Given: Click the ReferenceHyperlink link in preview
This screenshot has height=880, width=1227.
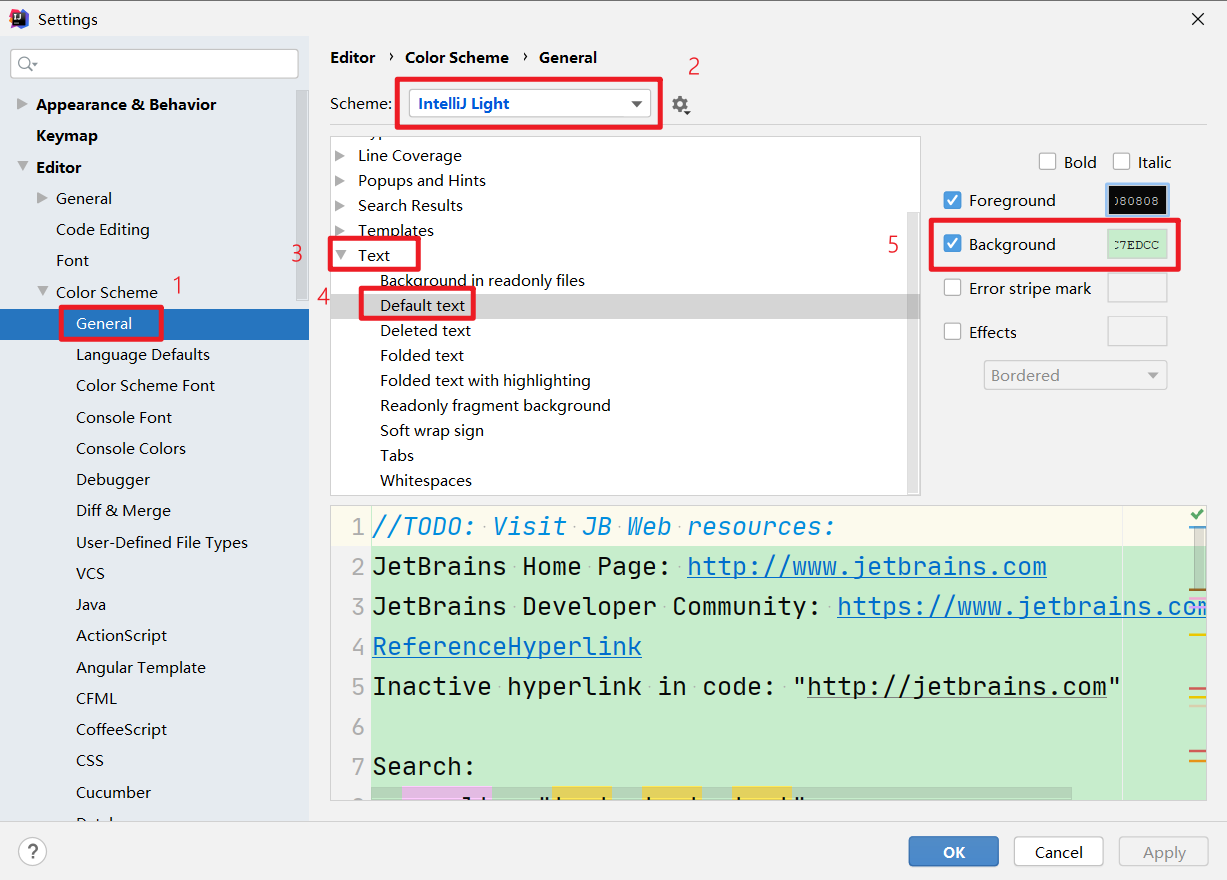Looking at the screenshot, I should (x=507, y=647).
